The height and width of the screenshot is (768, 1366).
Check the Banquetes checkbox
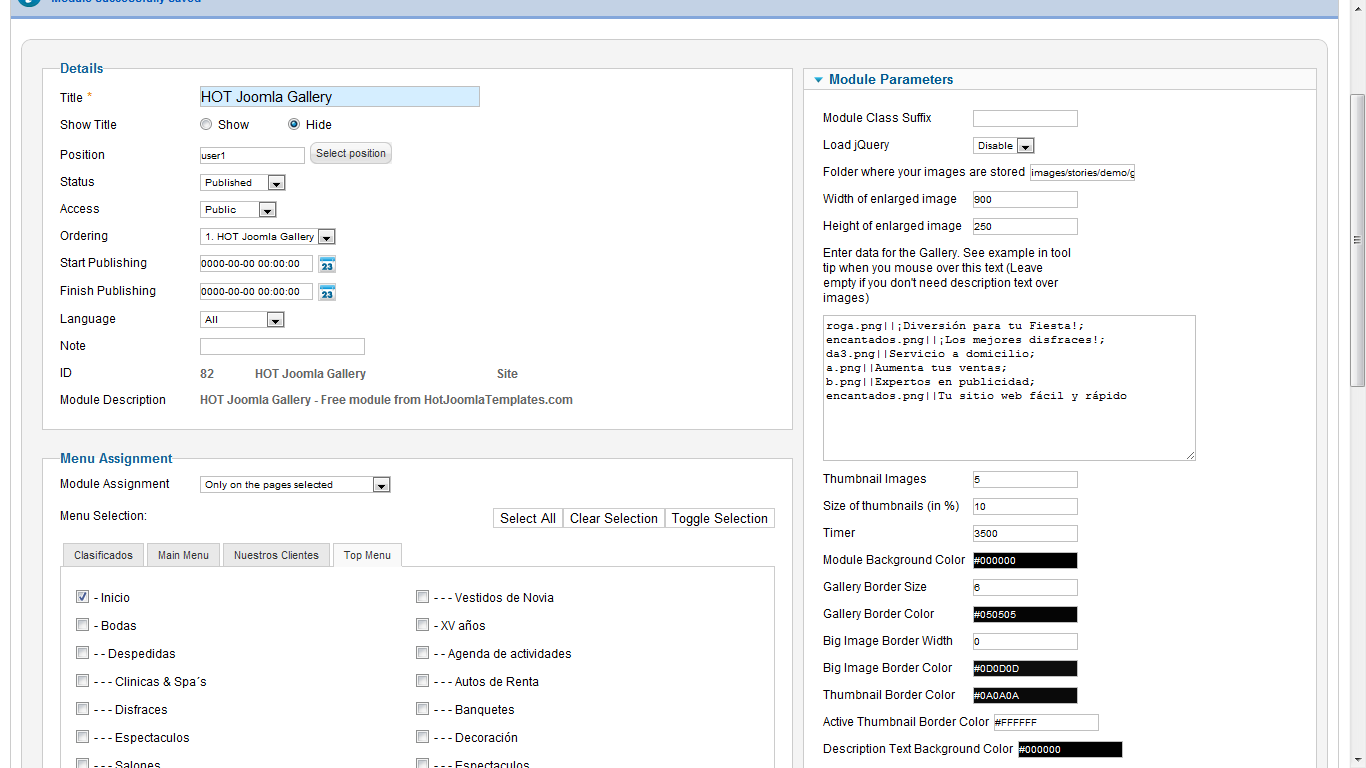(423, 709)
